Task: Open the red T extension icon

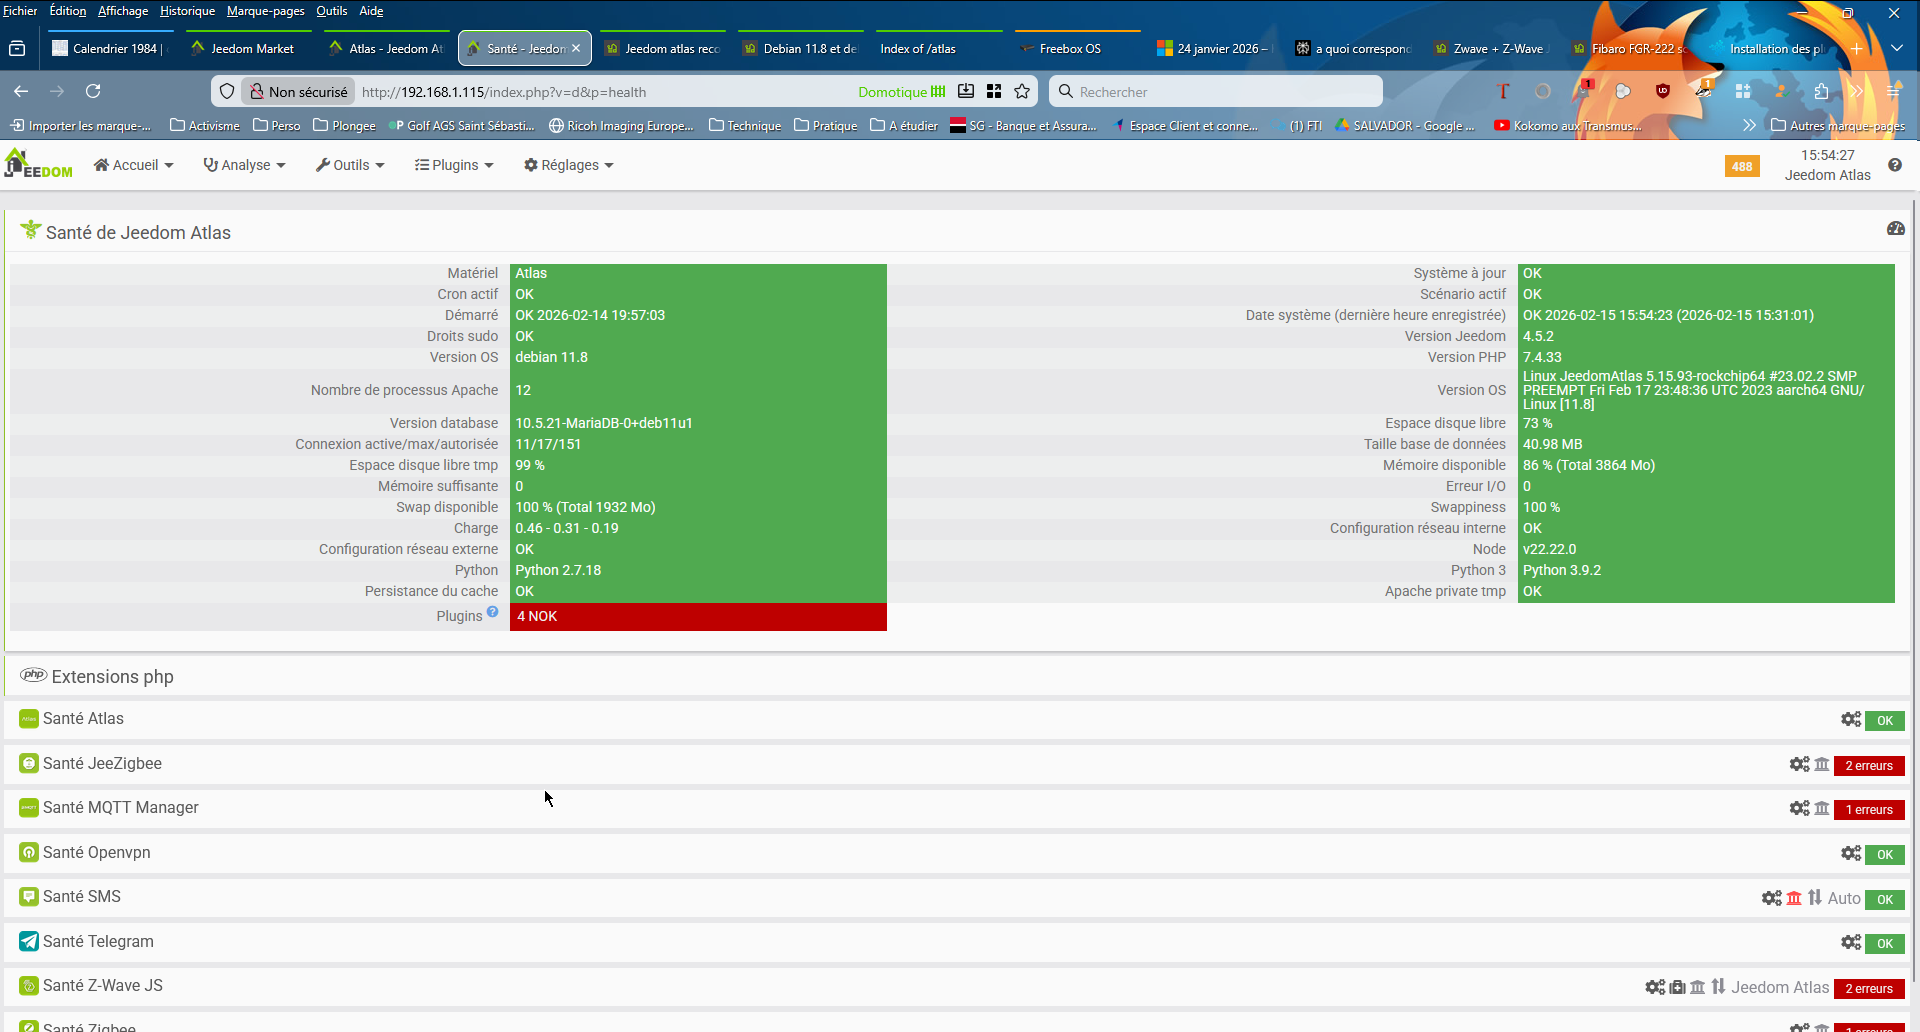Action: (1503, 91)
